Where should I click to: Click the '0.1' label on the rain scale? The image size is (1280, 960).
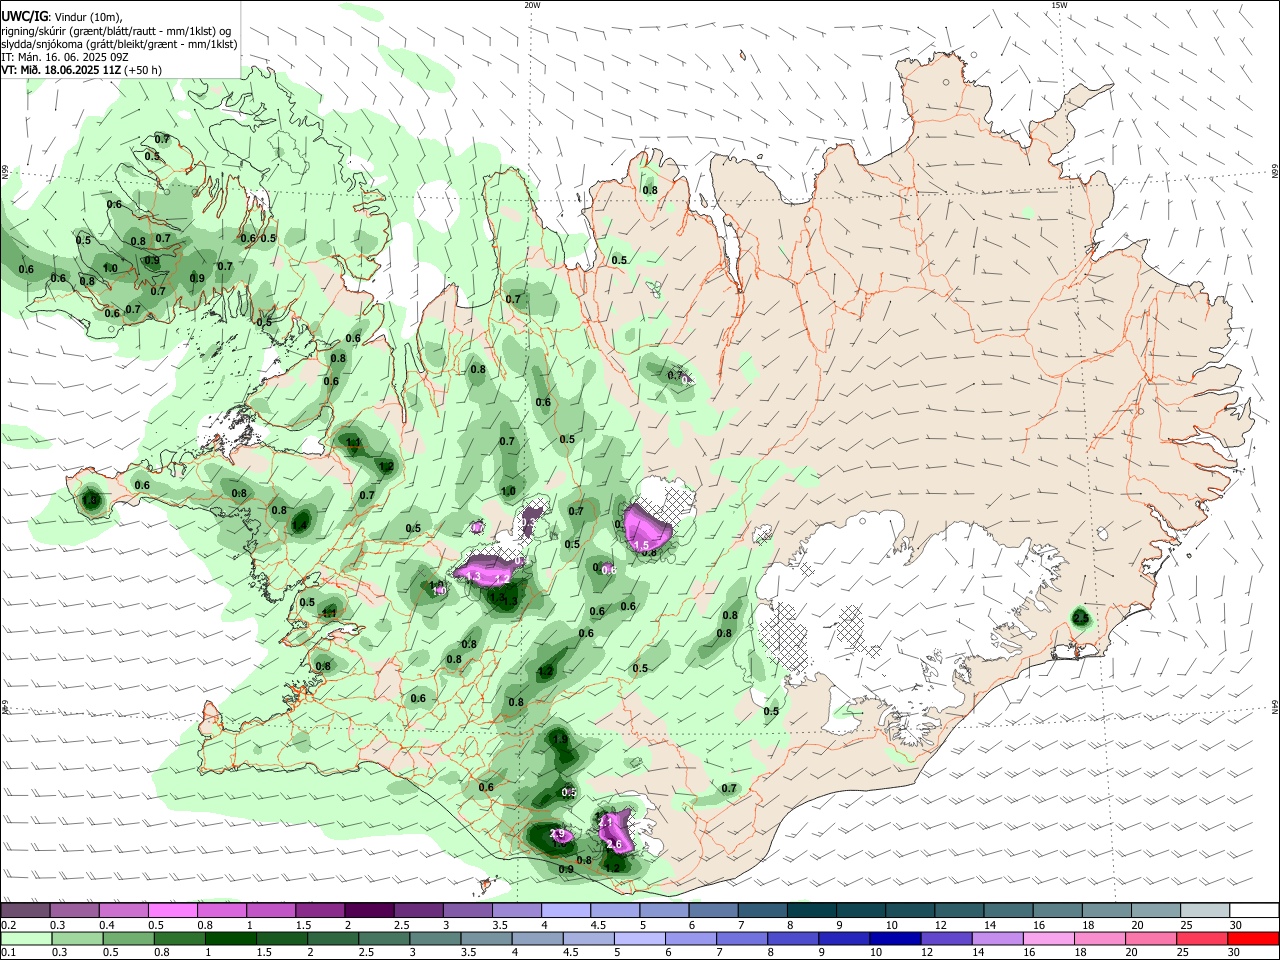click(9, 953)
